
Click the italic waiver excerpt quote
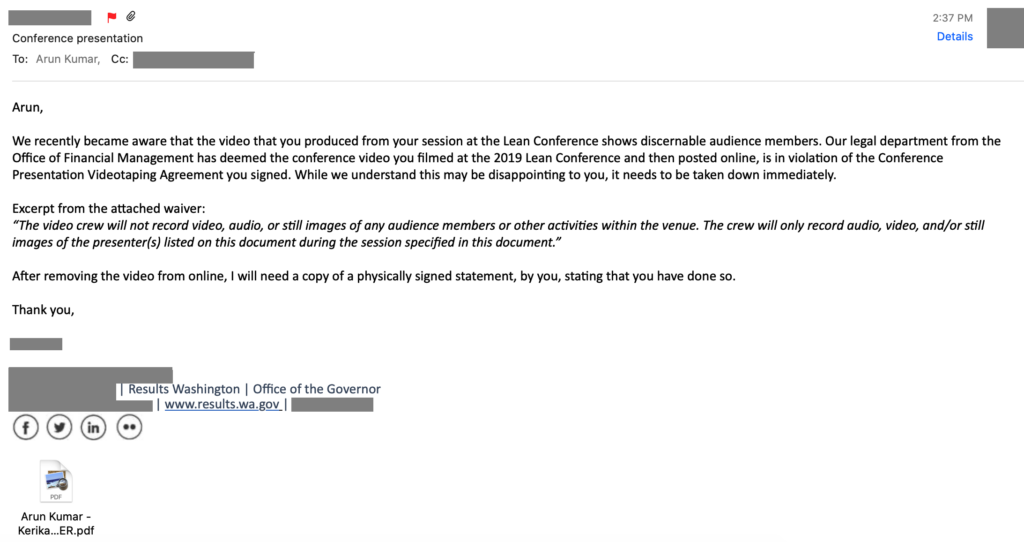498,234
